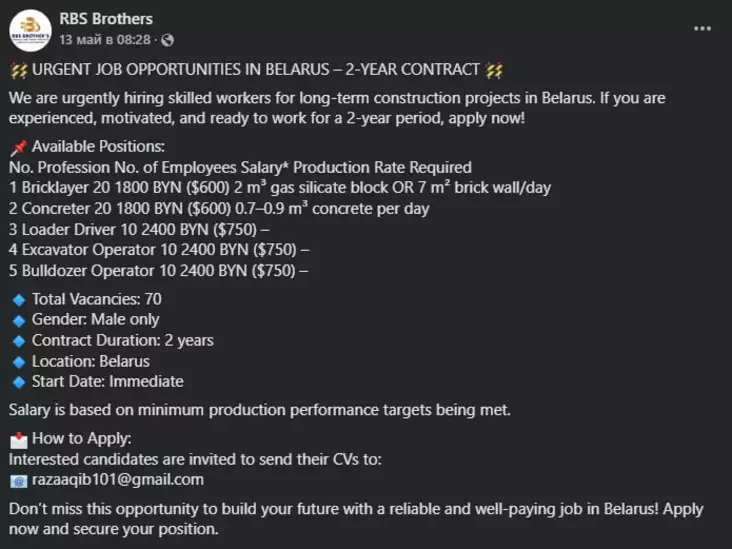Click the construction emoji before URGENT JOB
Image resolution: width=732 pixels, height=549 pixels.
(19, 70)
